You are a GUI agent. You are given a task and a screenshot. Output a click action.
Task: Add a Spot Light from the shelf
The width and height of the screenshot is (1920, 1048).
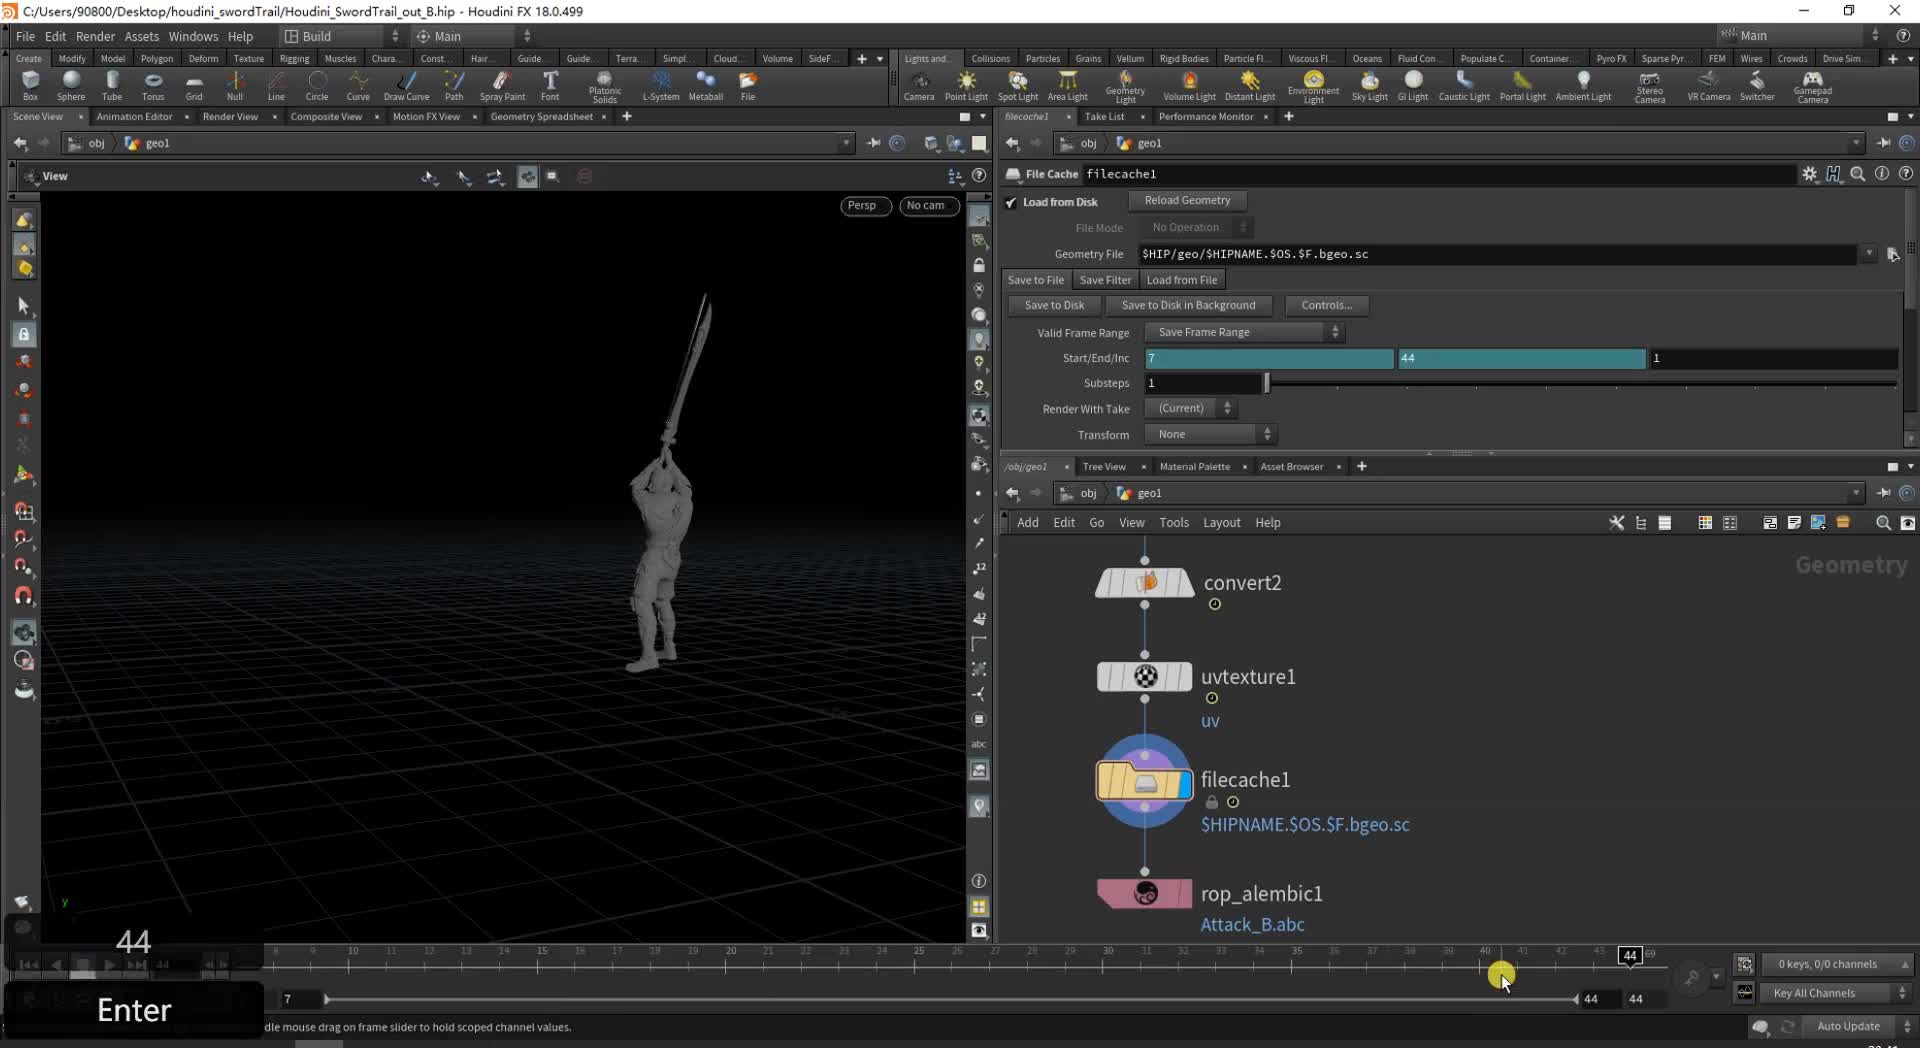click(x=1018, y=85)
